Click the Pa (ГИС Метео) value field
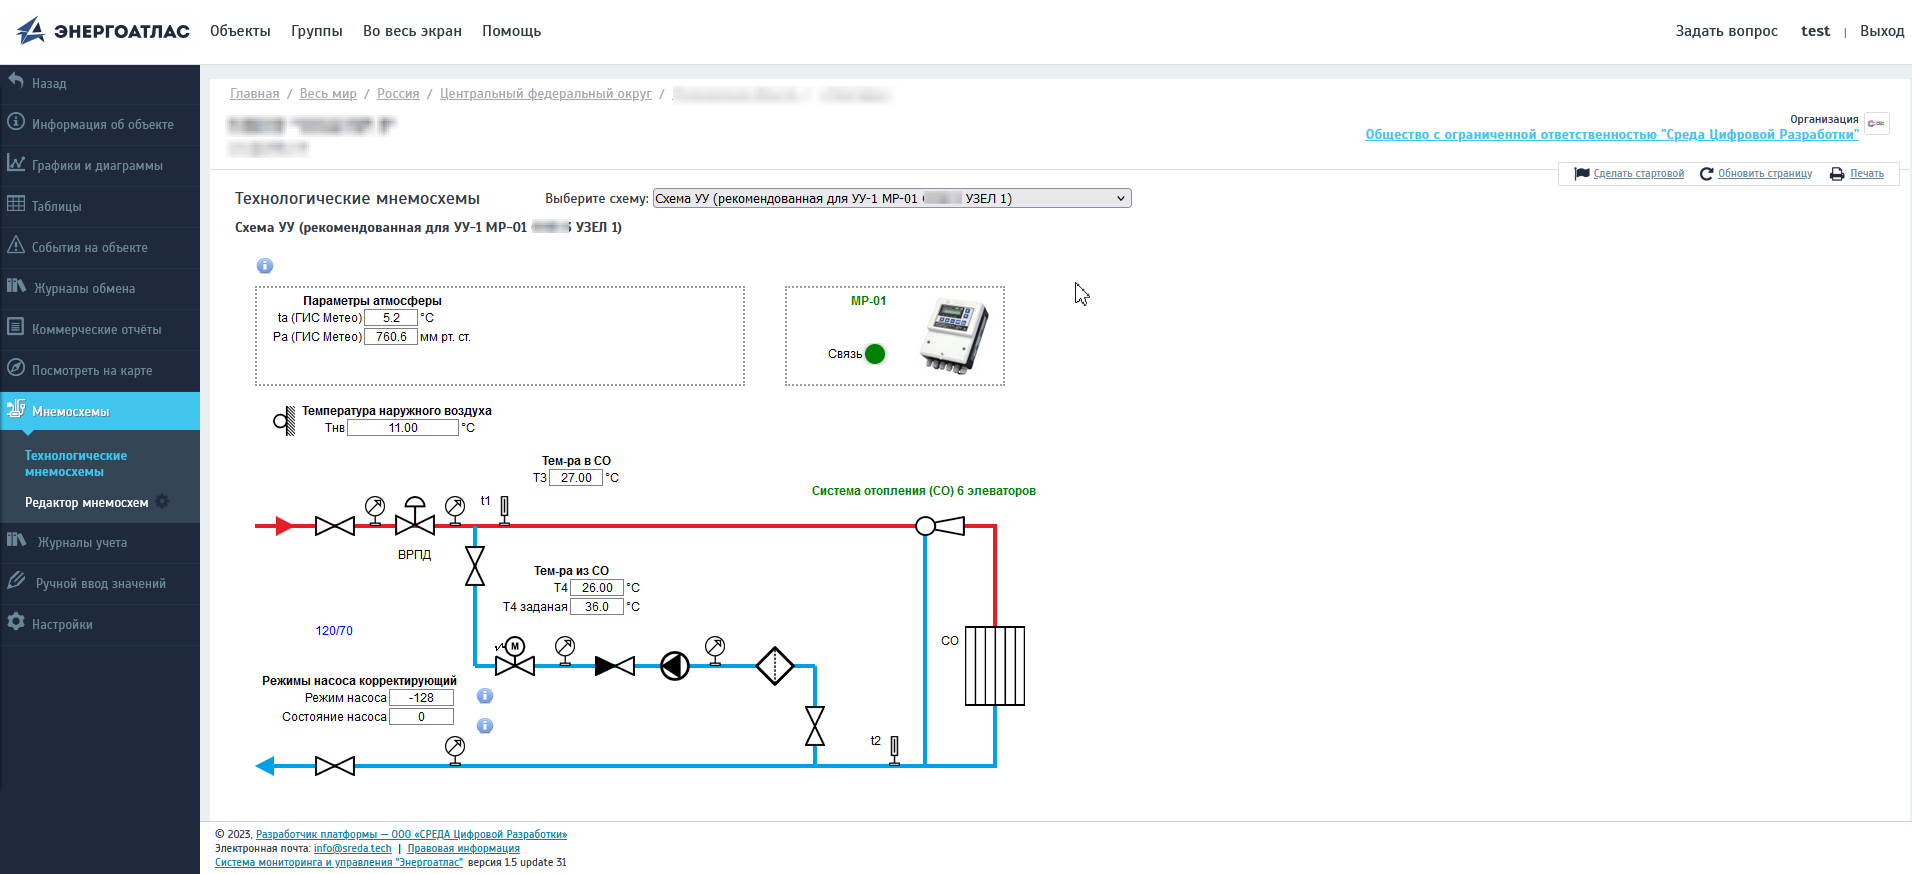The width and height of the screenshot is (1912, 874). [x=391, y=337]
